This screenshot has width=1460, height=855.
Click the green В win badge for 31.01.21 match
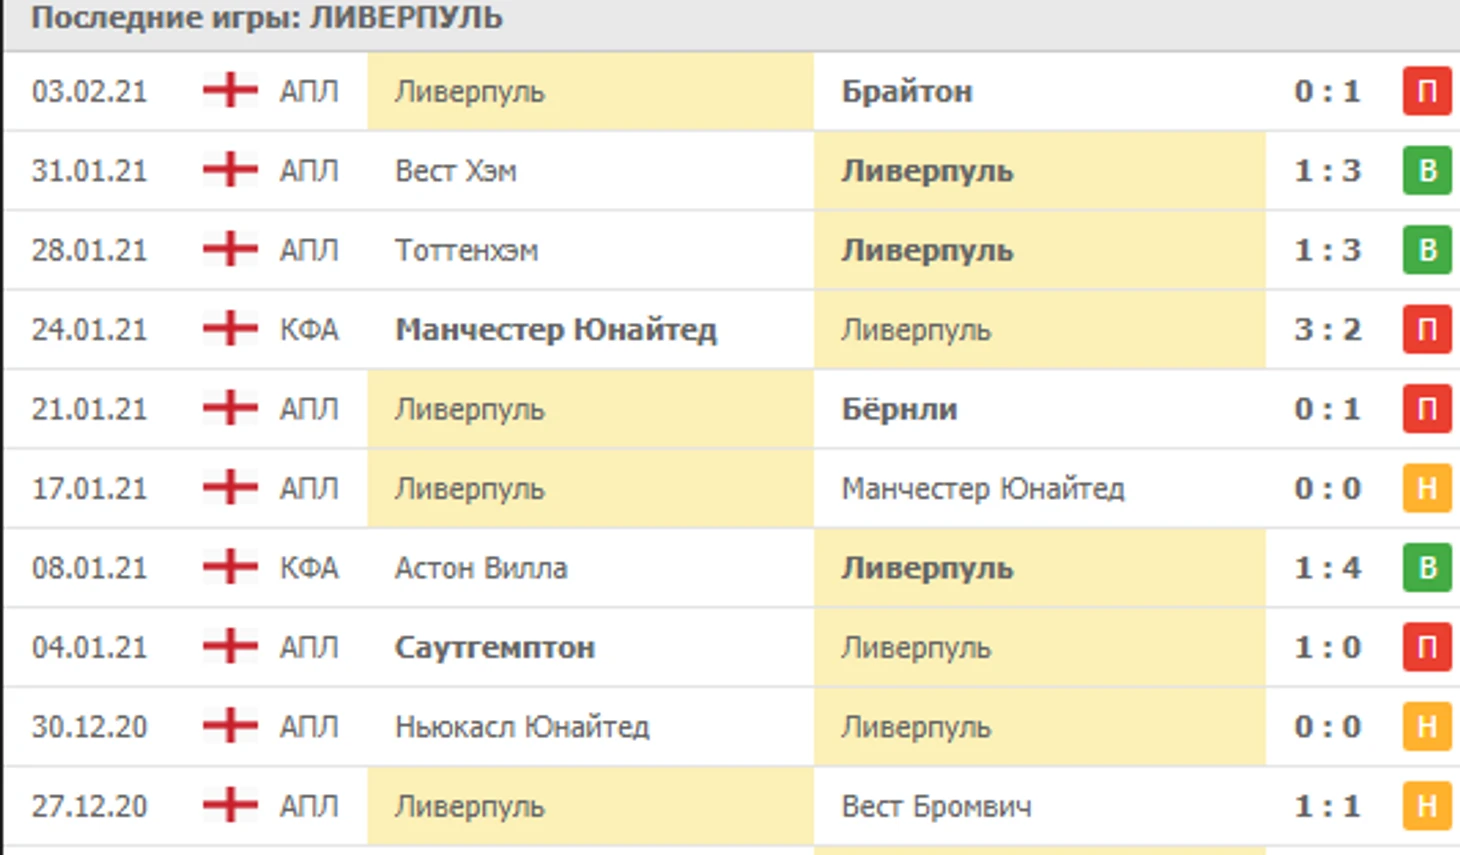1427,170
